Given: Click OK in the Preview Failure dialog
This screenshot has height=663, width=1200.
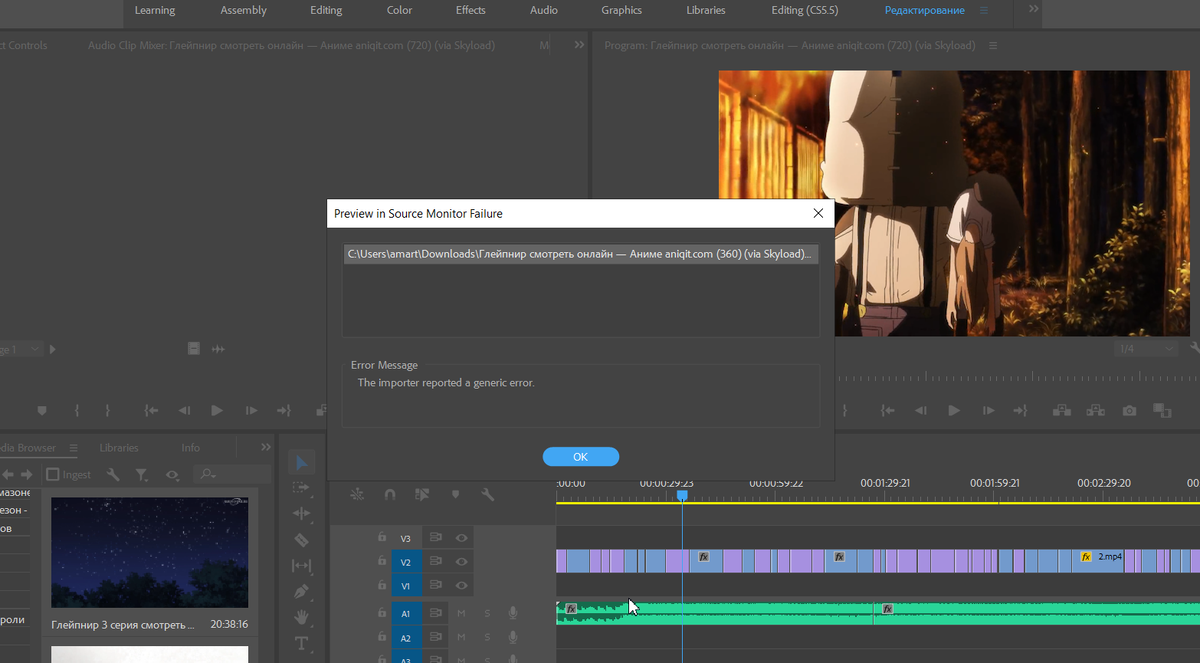Looking at the screenshot, I should [x=580, y=456].
